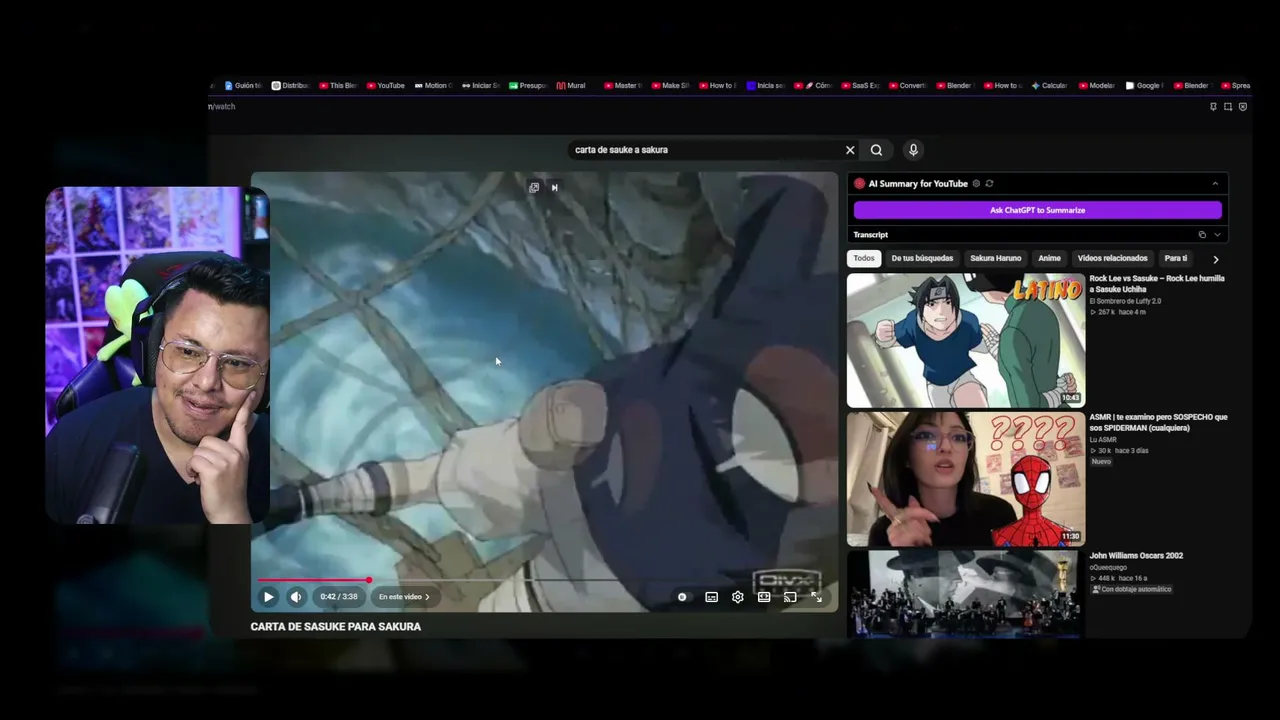Screen dimensions: 1280x720
Task: Click the miniplayer icon atop the video
Action: pyautogui.click(x=534, y=187)
